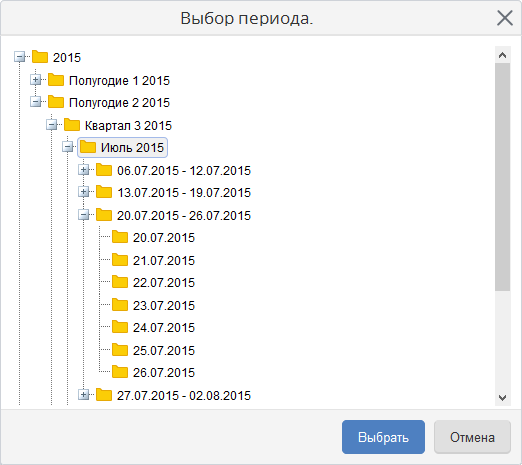Collapse the 20.07.2015 - 26.07.2015 week
The image size is (522, 465).
coord(83,215)
